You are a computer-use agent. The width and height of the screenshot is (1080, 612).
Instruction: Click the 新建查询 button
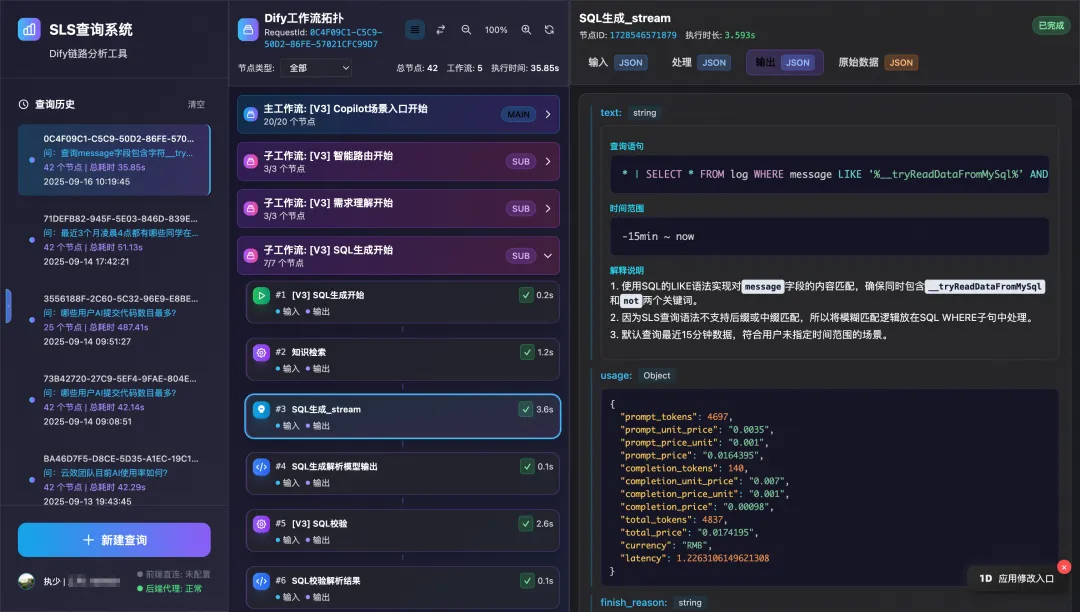(114, 540)
